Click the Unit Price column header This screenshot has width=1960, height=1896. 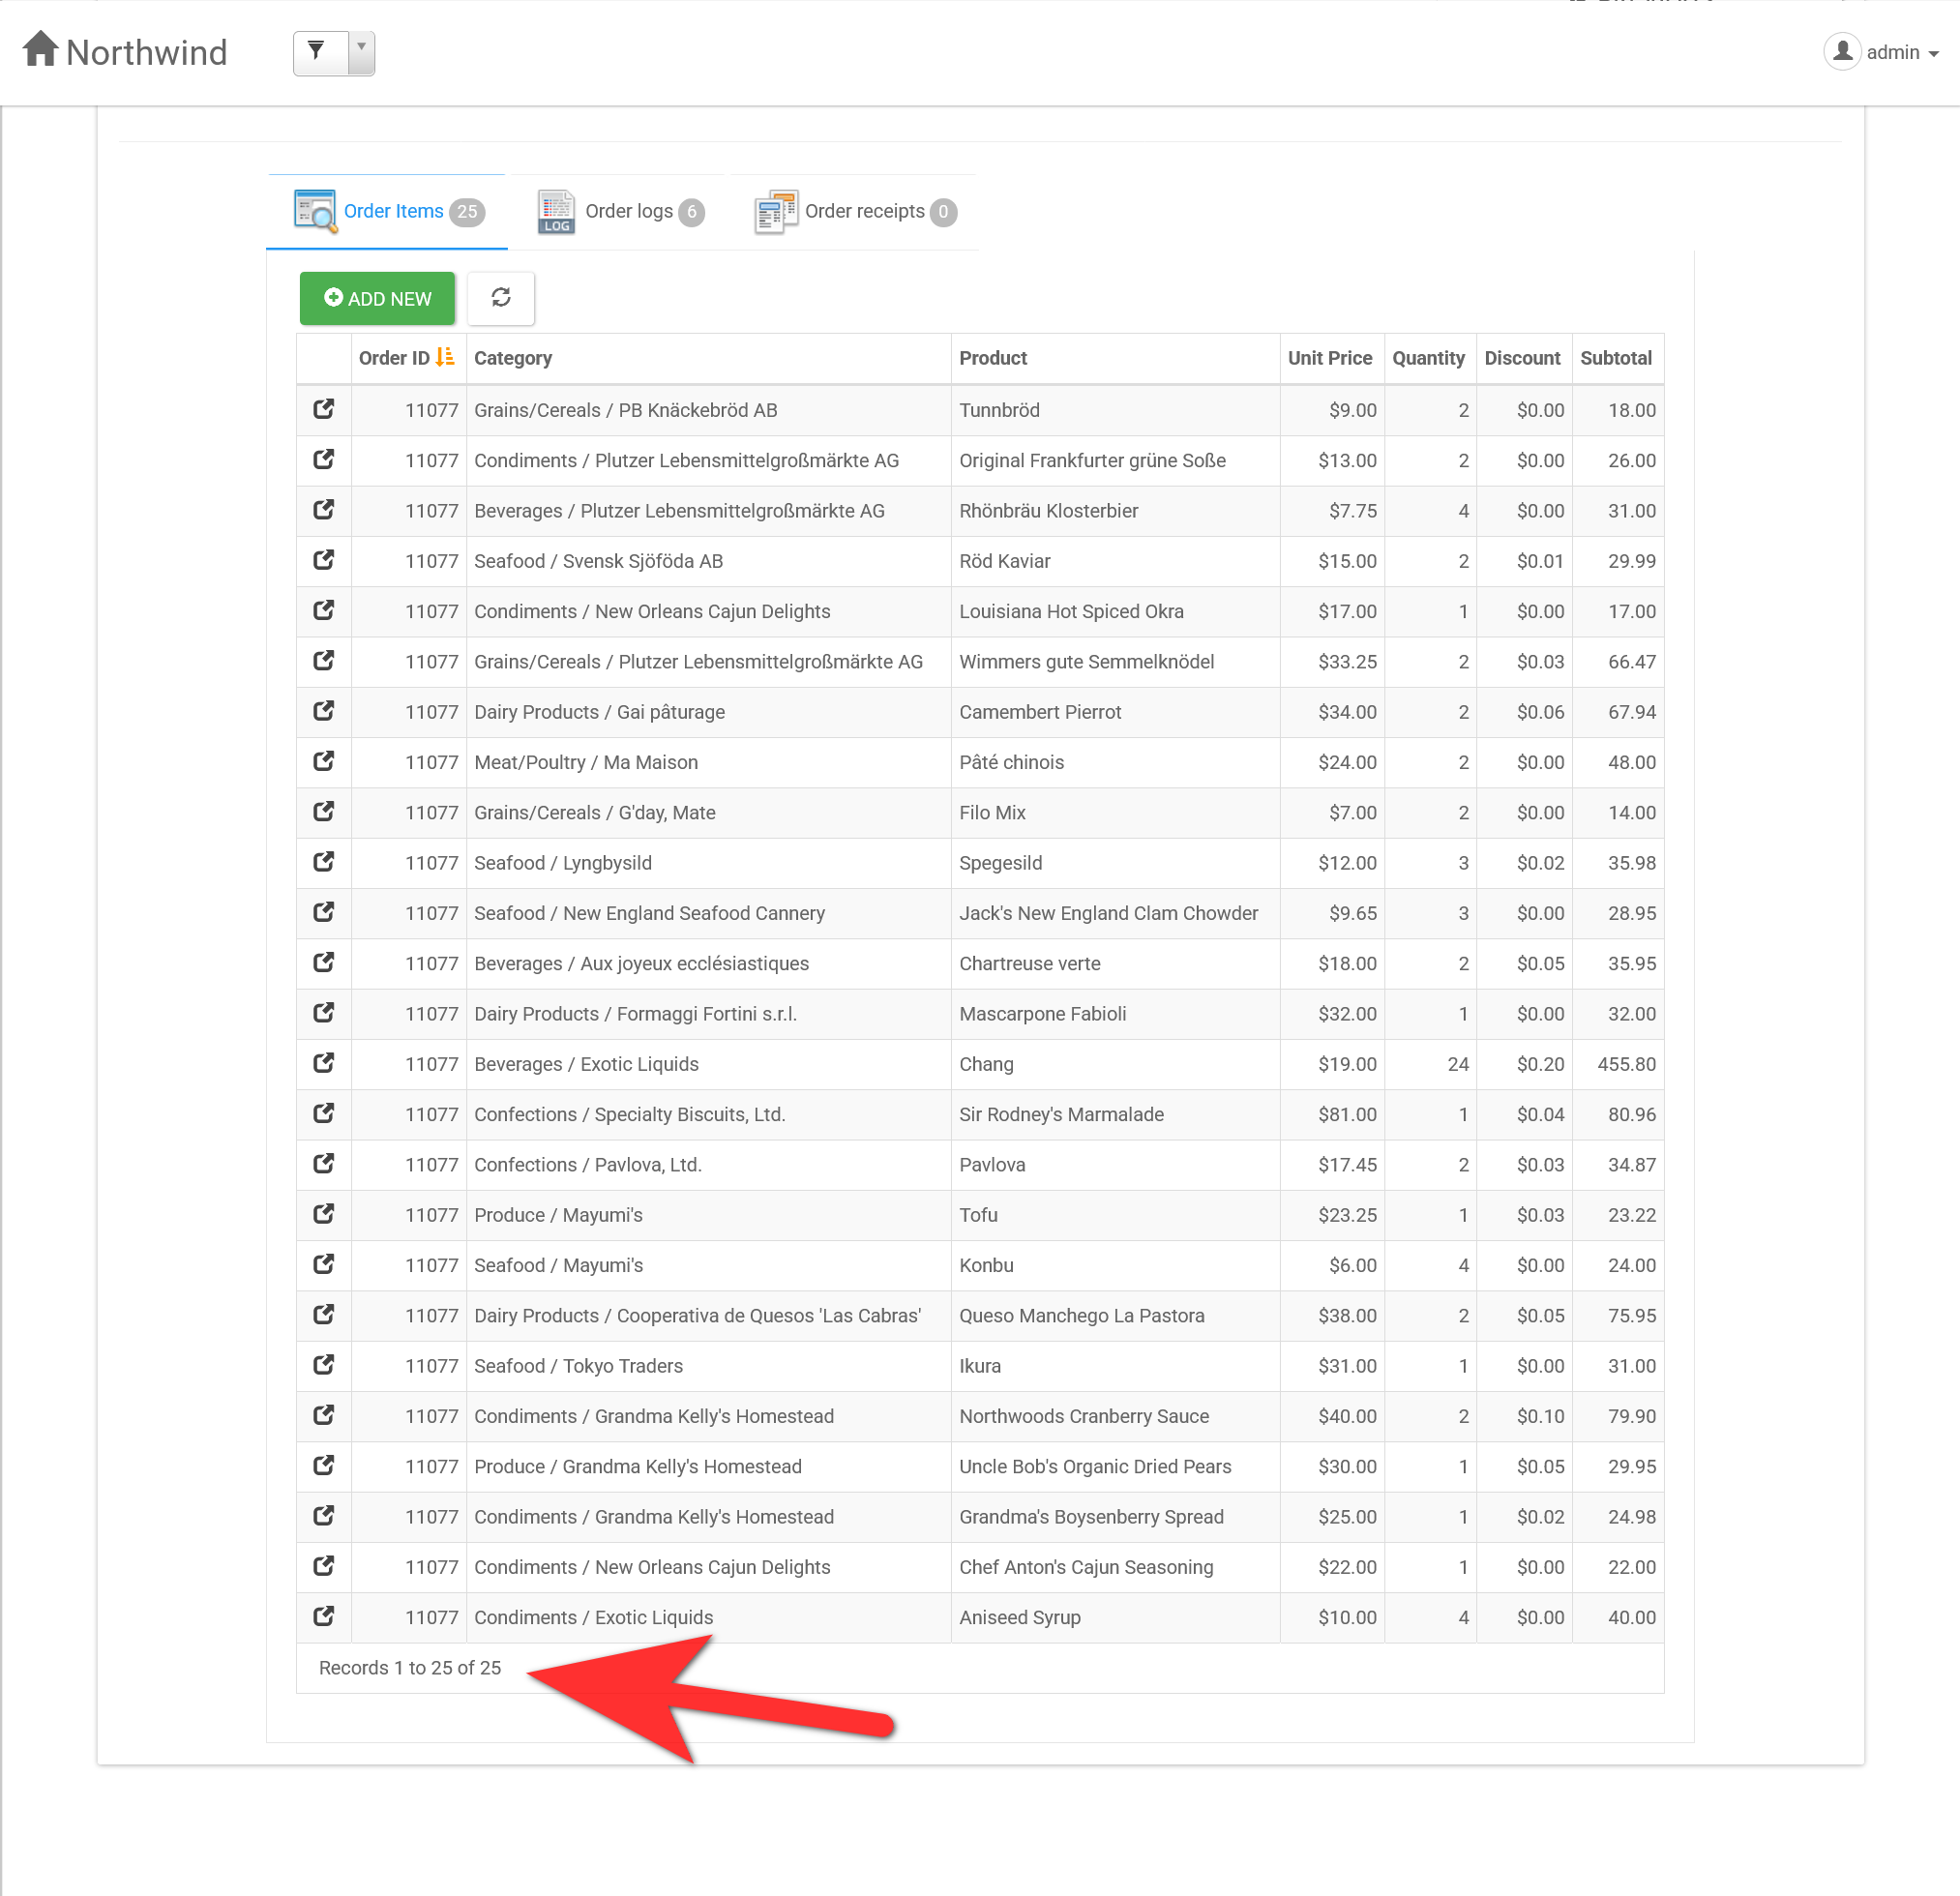click(x=1329, y=358)
